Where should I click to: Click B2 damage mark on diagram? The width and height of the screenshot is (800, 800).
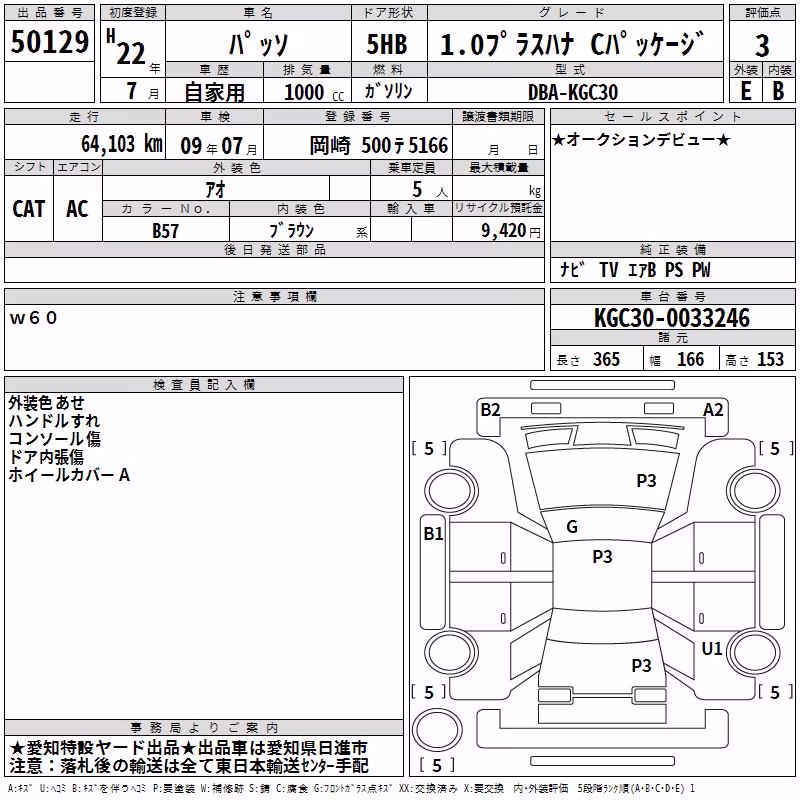tap(490, 410)
